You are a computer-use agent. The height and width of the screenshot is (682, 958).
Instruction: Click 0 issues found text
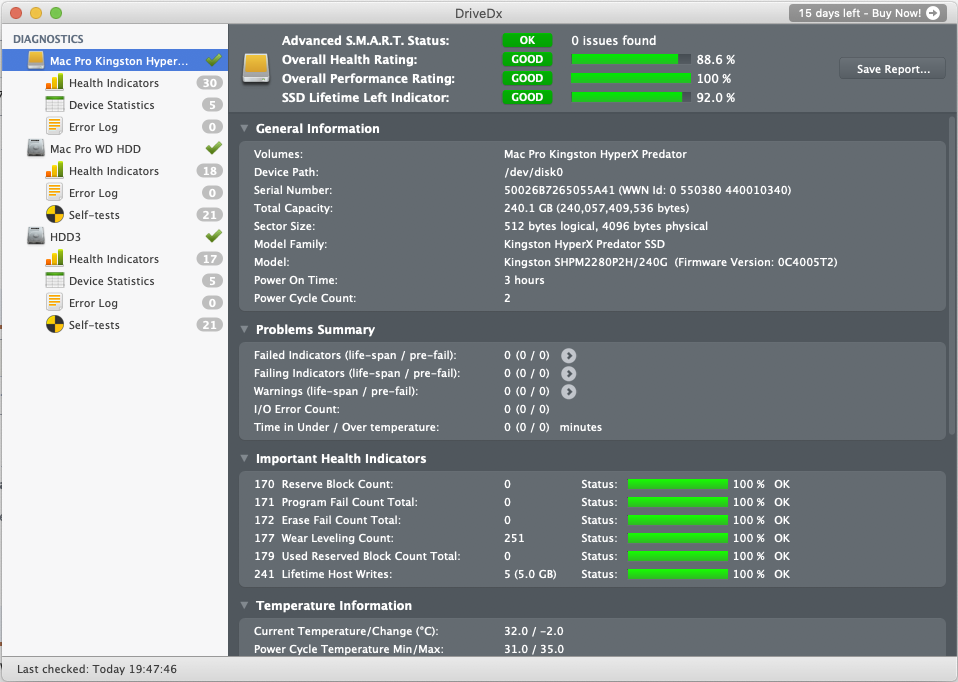click(613, 40)
